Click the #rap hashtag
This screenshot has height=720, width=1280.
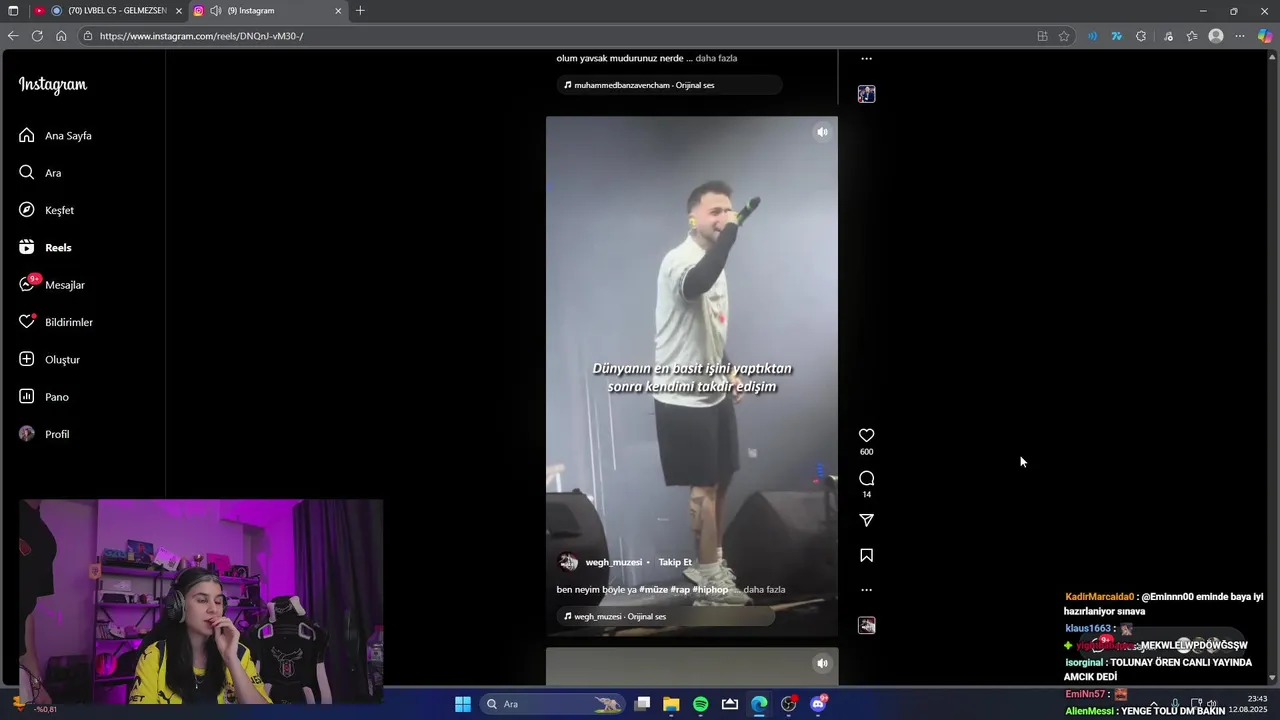(x=680, y=590)
